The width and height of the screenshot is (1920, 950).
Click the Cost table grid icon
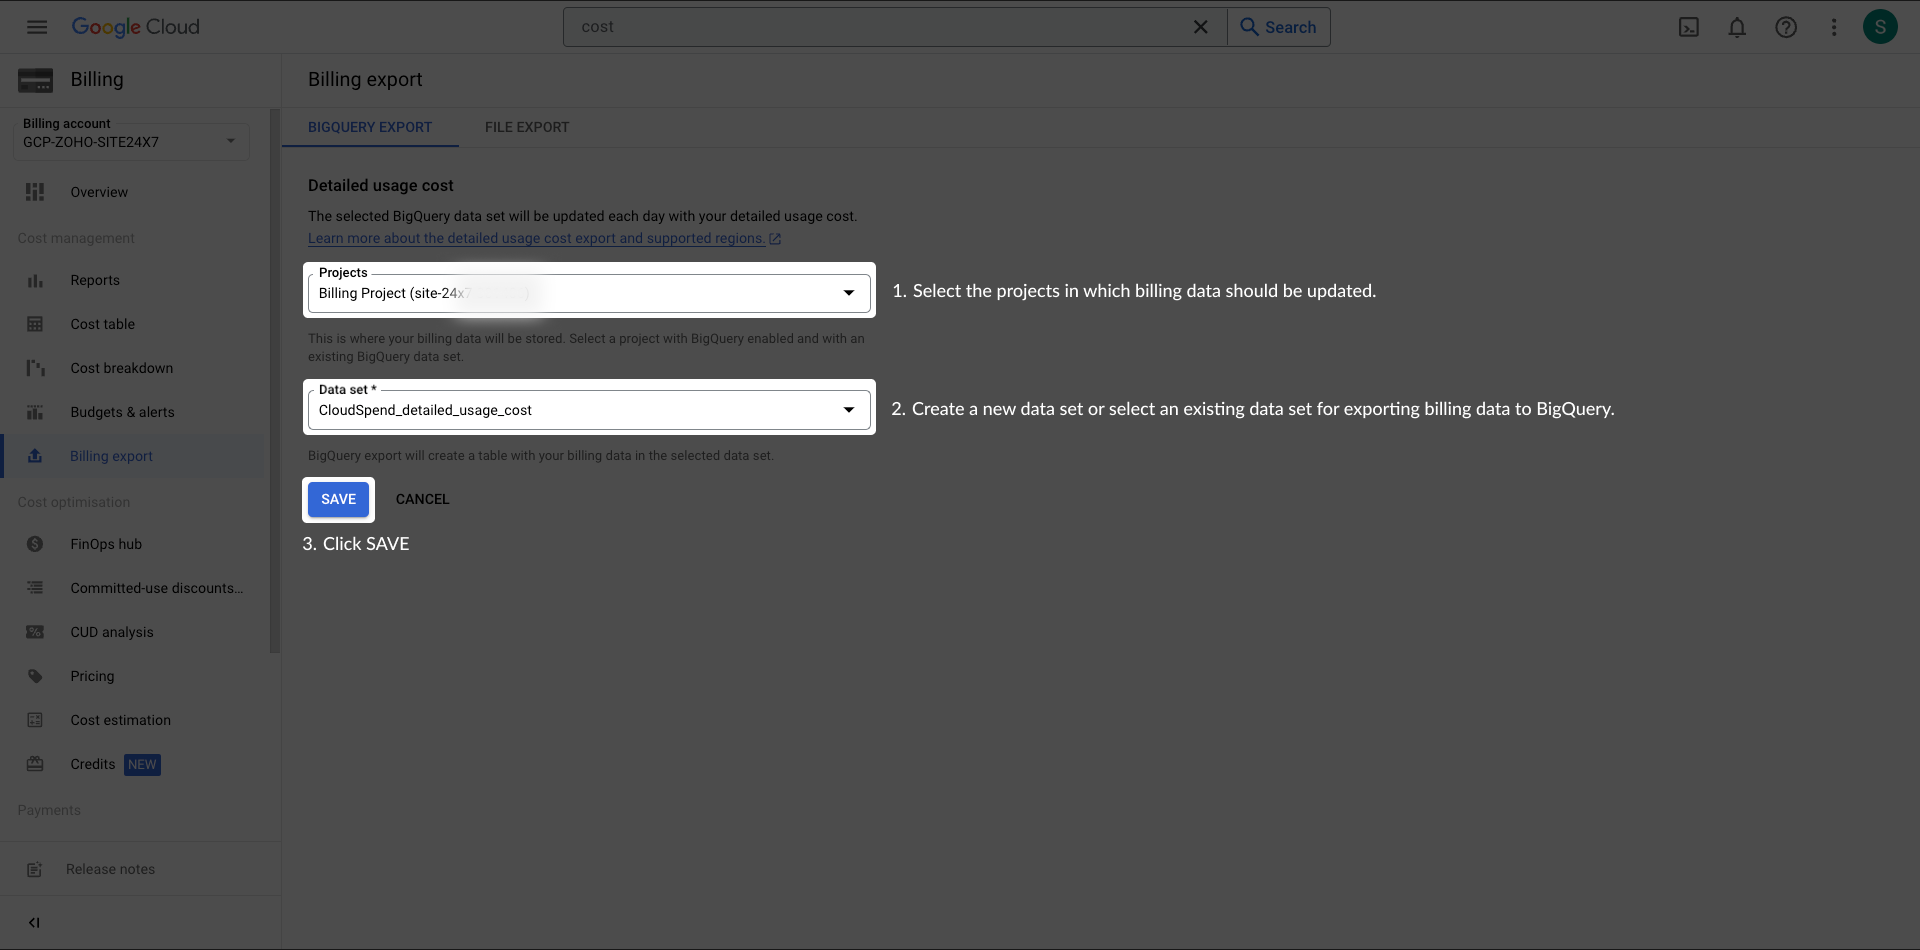pos(35,324)
